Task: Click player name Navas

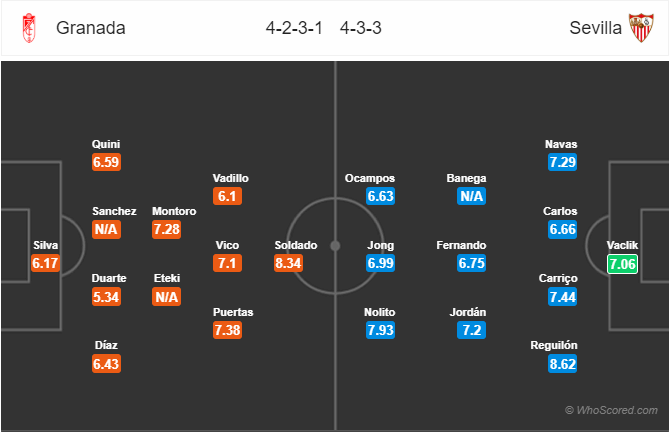Action: tap(561, 144)
